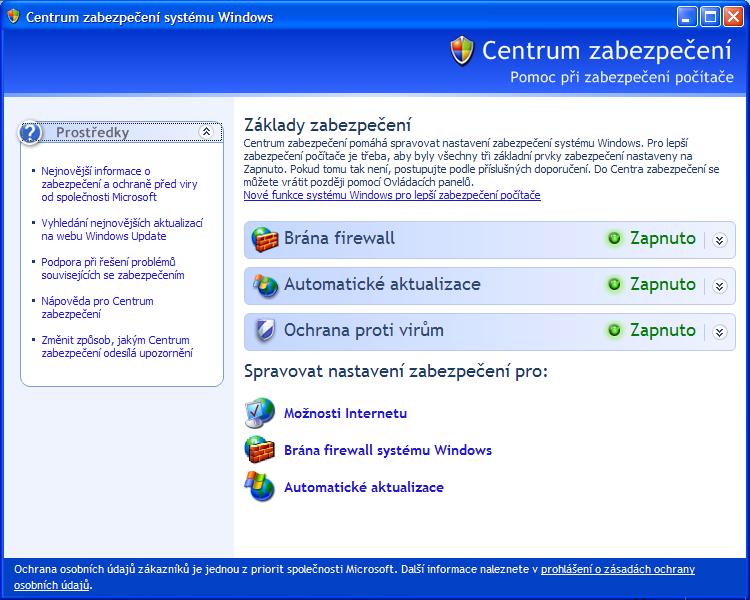The width and height of the screenshot is (750, 600).
Task: Click the Brána firewall section header text
Action: tap(339, 238)
